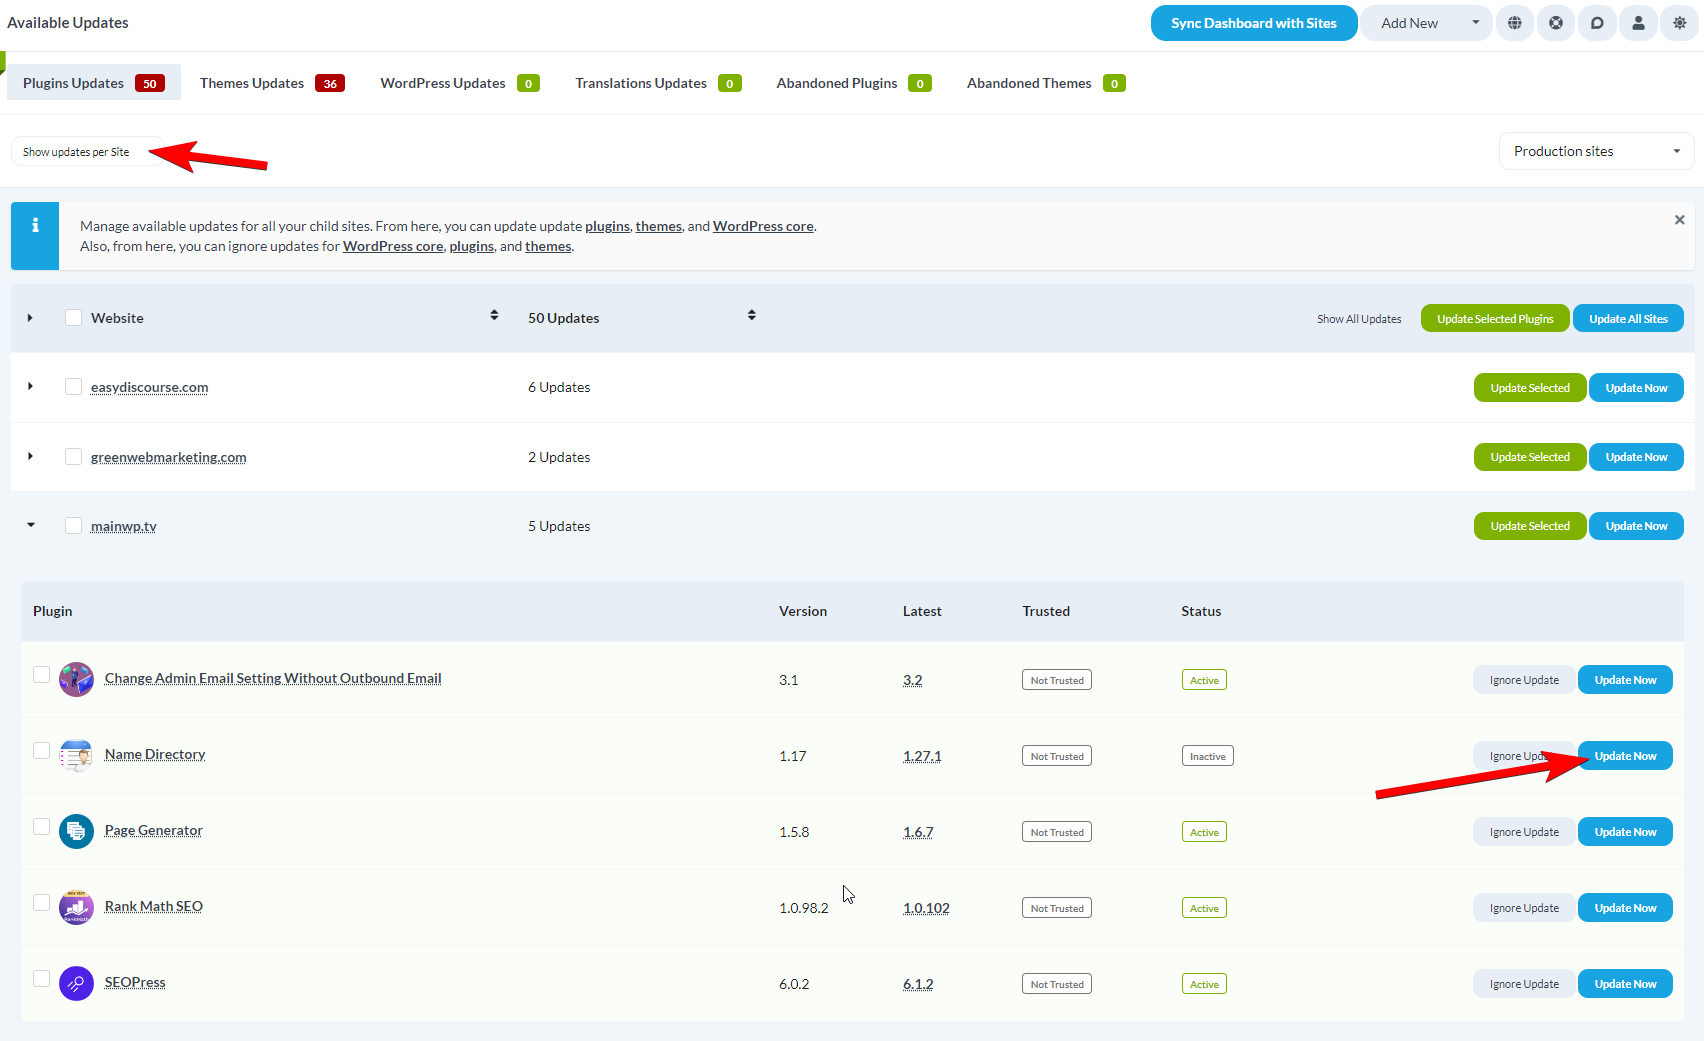Open the chat feedback icon
This screenshot has width=1704, height=1041.
[1596, 22]
